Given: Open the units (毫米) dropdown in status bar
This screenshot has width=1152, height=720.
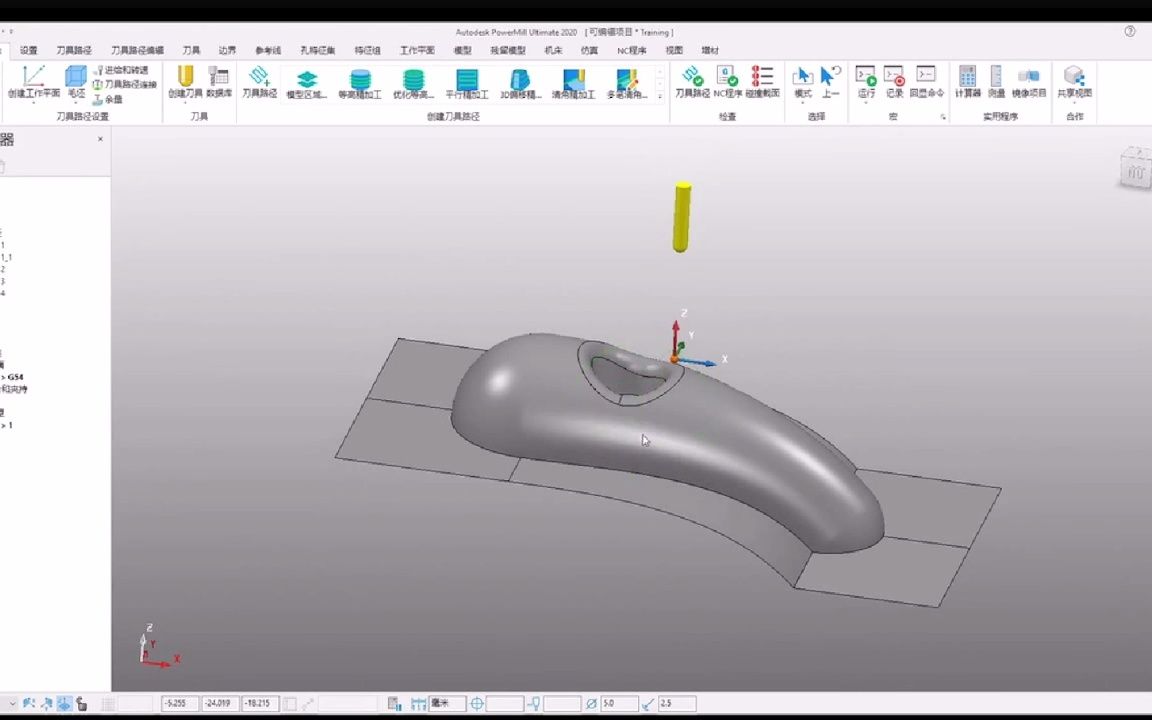Looking at the screenshot, I should pos(447,704).
